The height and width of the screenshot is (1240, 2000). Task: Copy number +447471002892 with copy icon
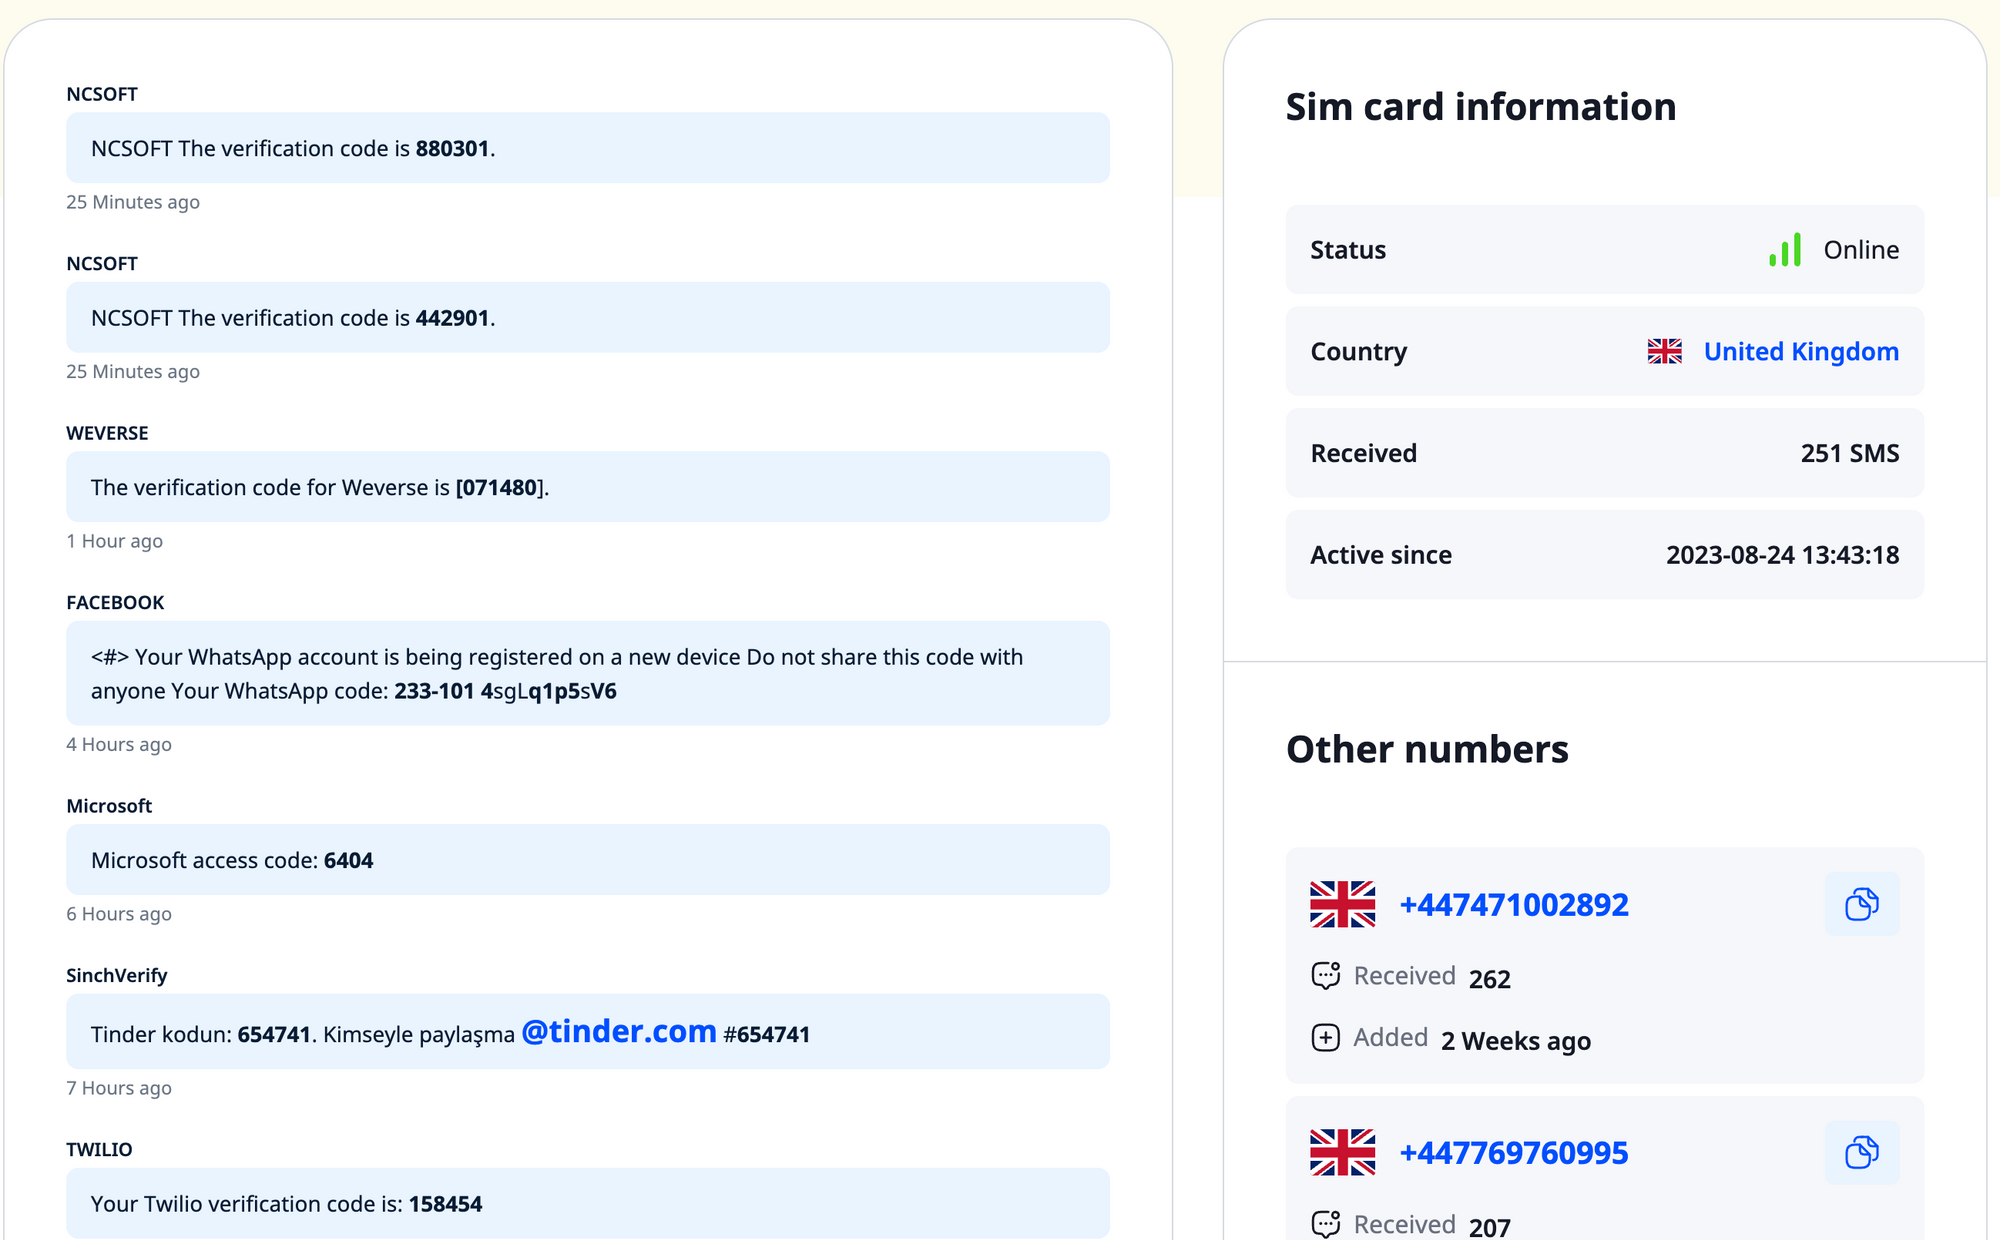[x=1861, y=904]
